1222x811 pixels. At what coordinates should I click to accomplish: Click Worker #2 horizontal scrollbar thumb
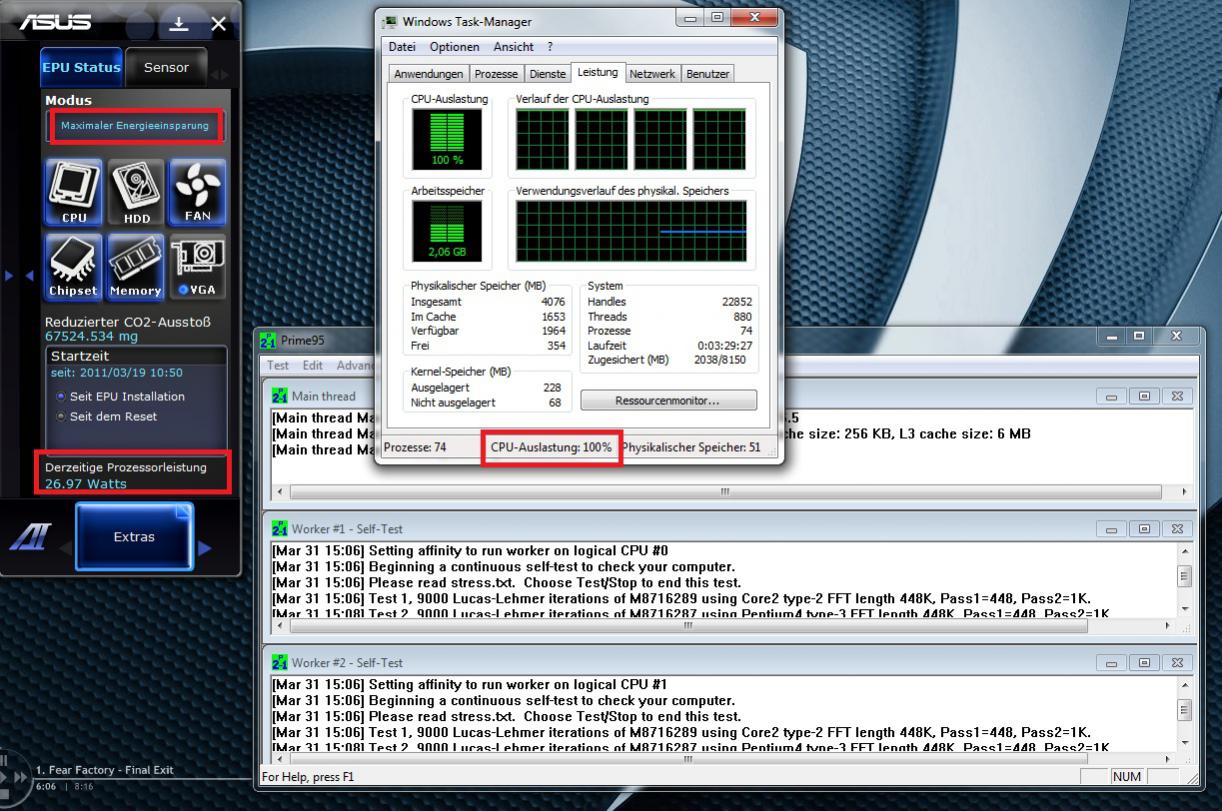pos(688,759)
